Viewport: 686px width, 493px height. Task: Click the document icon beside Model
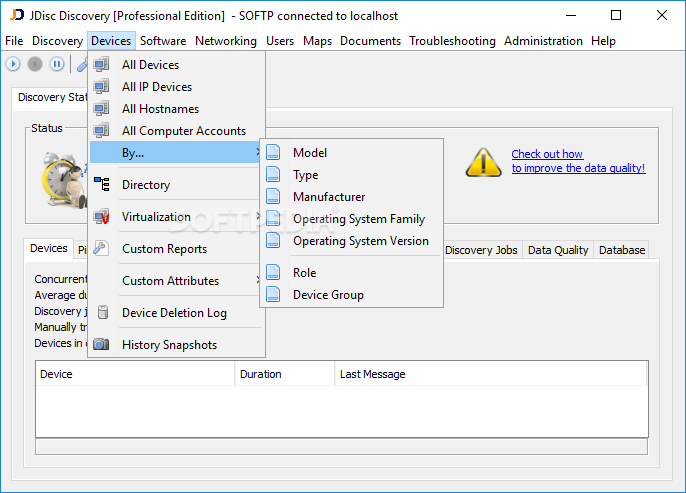(273, 152)
